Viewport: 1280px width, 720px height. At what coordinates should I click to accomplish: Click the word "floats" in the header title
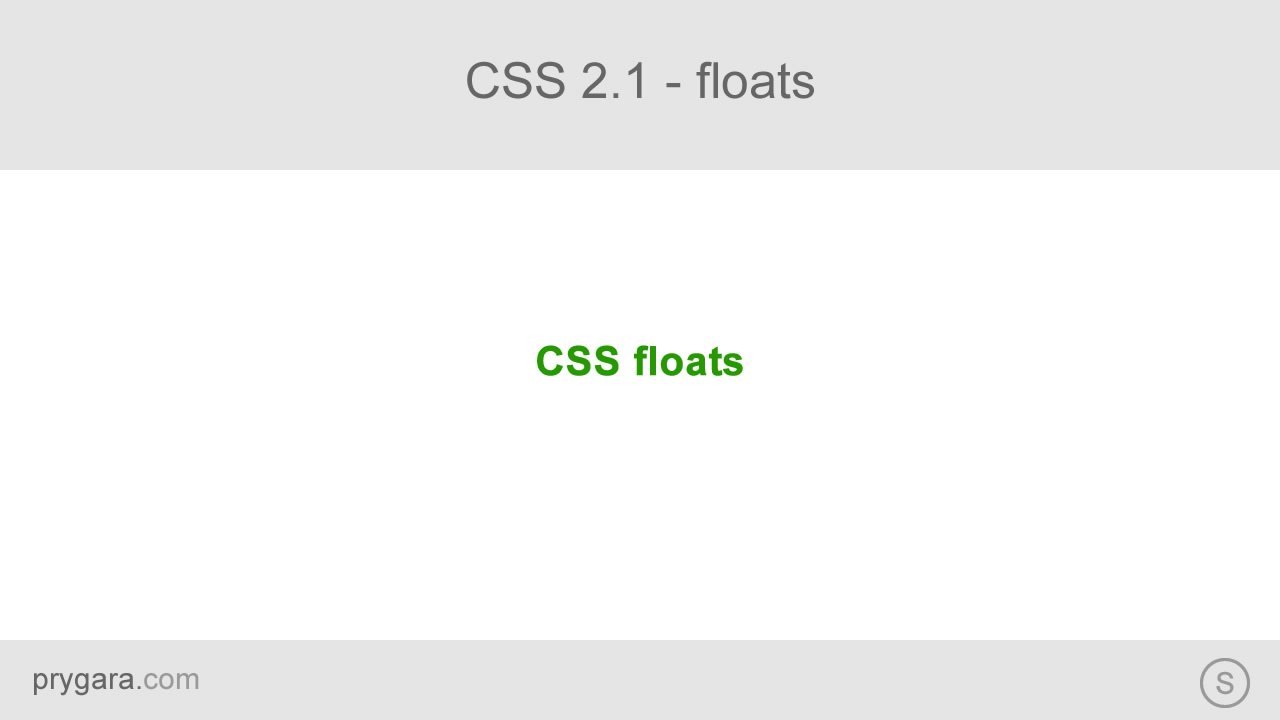pyautogui.click(x=755, y=81)
